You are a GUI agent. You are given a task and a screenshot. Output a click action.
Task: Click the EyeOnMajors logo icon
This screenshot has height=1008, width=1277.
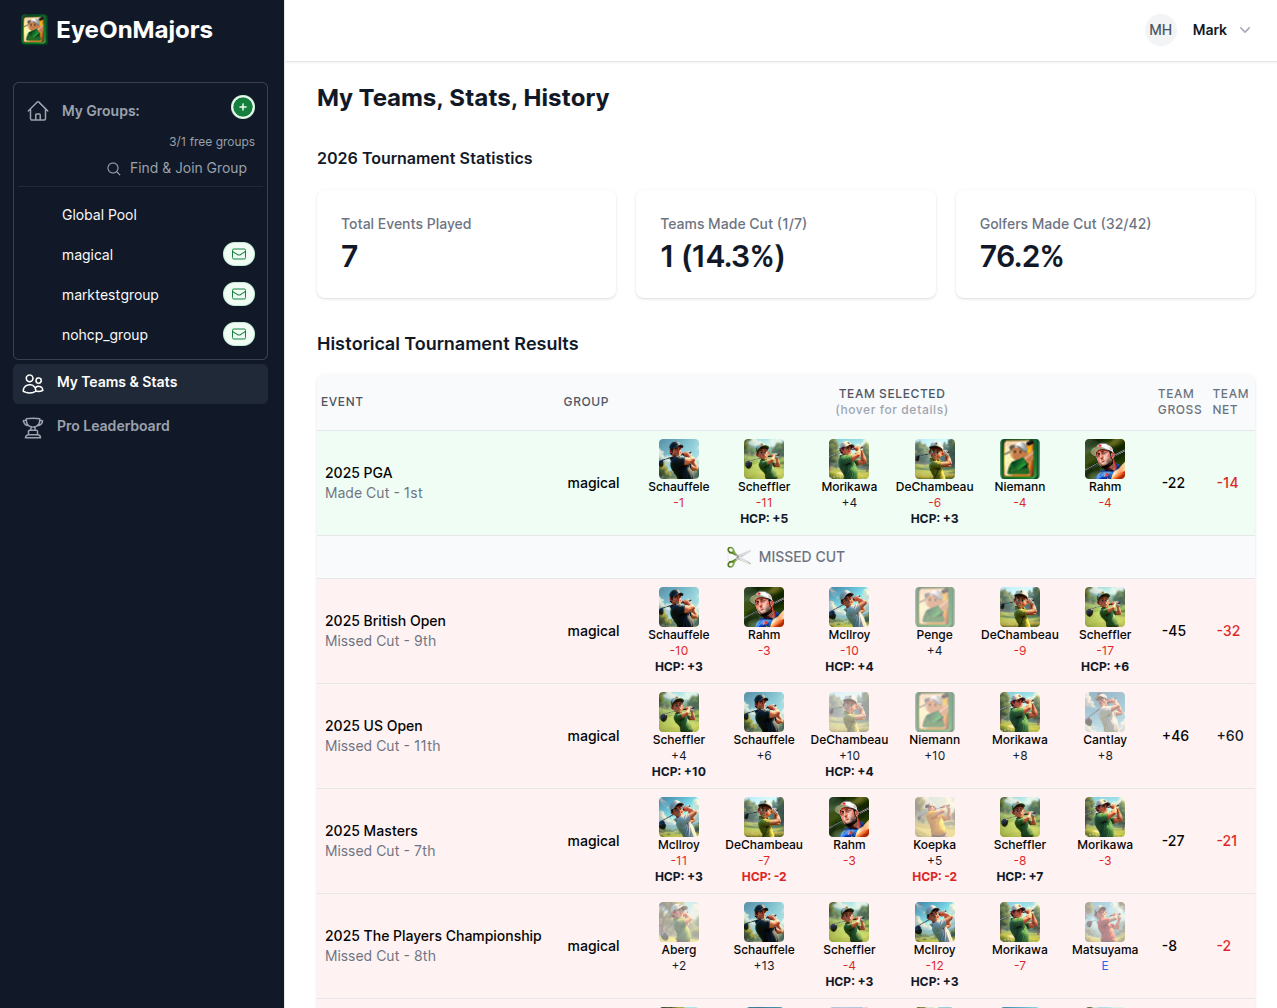[x=34, y=30]
